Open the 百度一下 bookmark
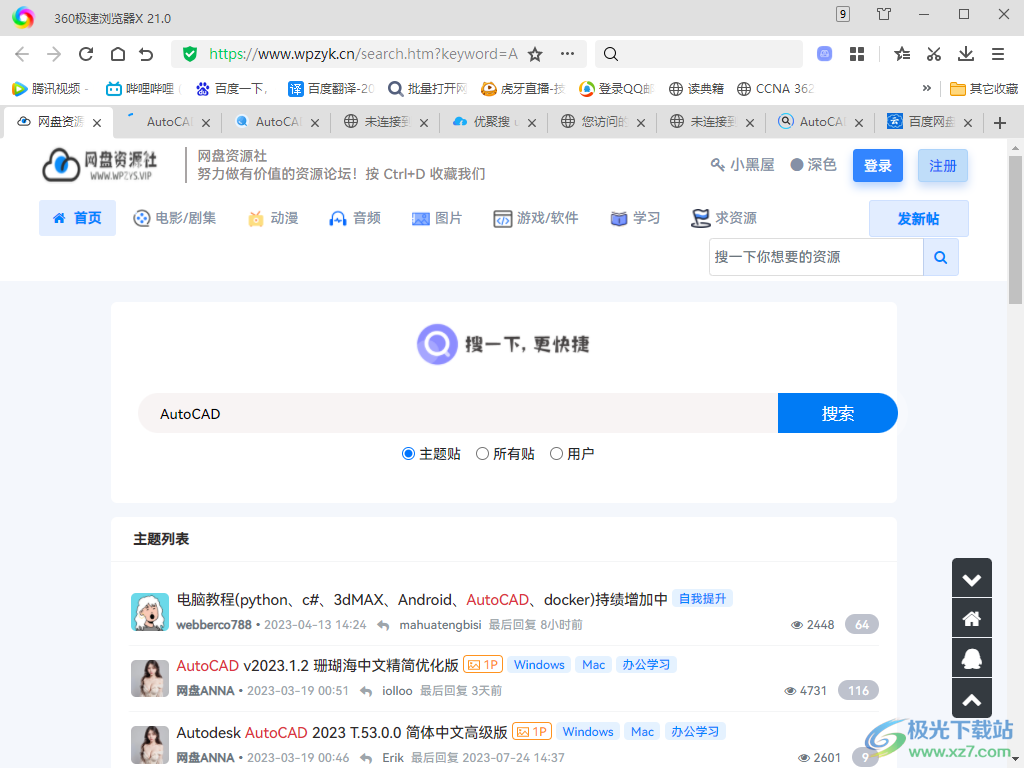Screen dimensions: 1024x768 232,89
